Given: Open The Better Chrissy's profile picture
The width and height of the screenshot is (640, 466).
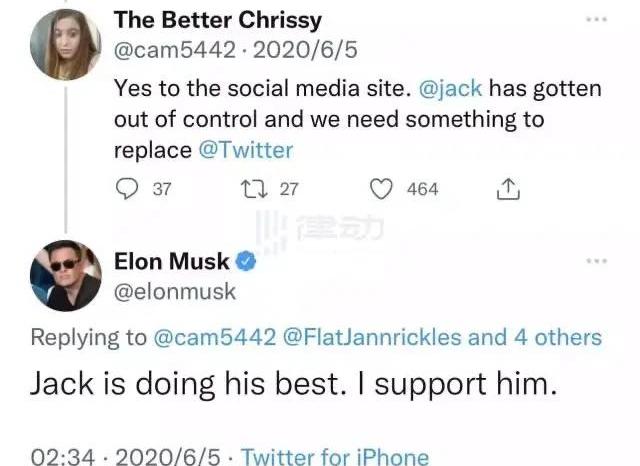Looking at the screenshot, I should (x=65, y=45).
